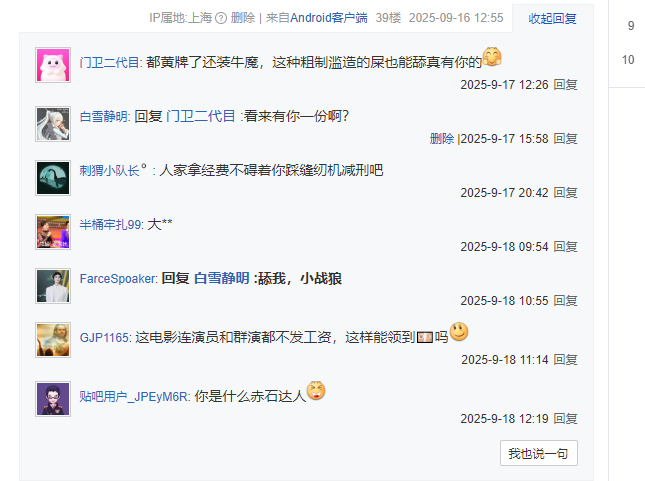Open the Android客户端 link
Image resolution: width=645 pixels, height=481 pixels.
(x=329, y=18)
